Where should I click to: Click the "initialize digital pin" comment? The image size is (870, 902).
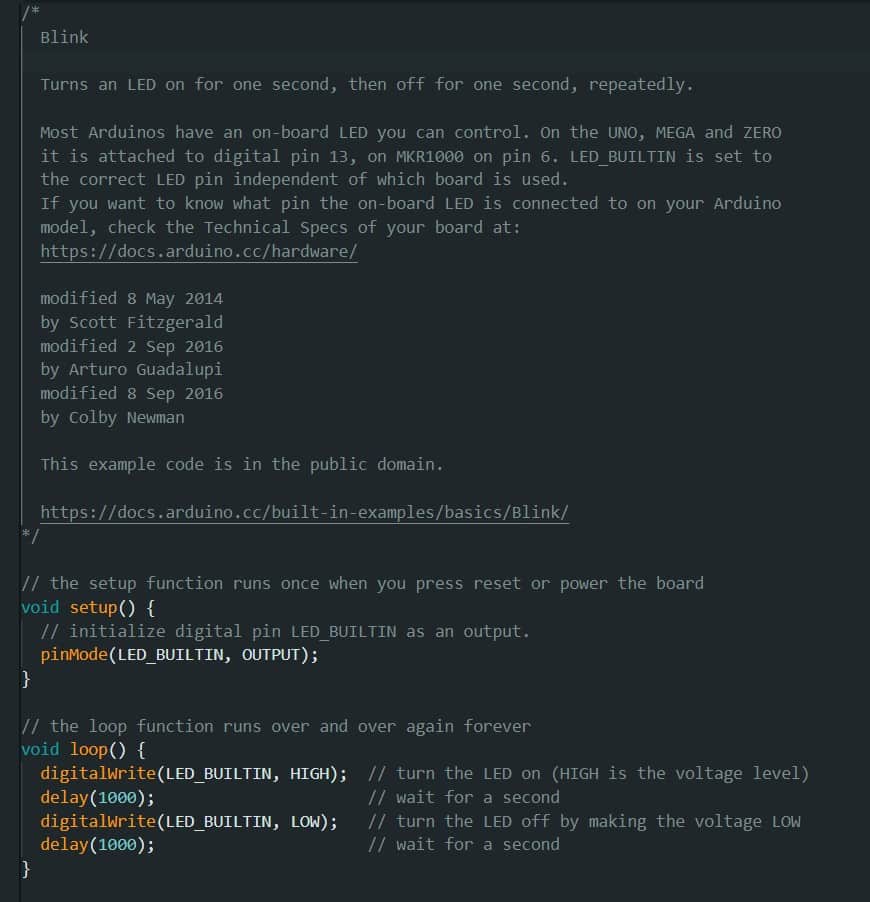285,631
